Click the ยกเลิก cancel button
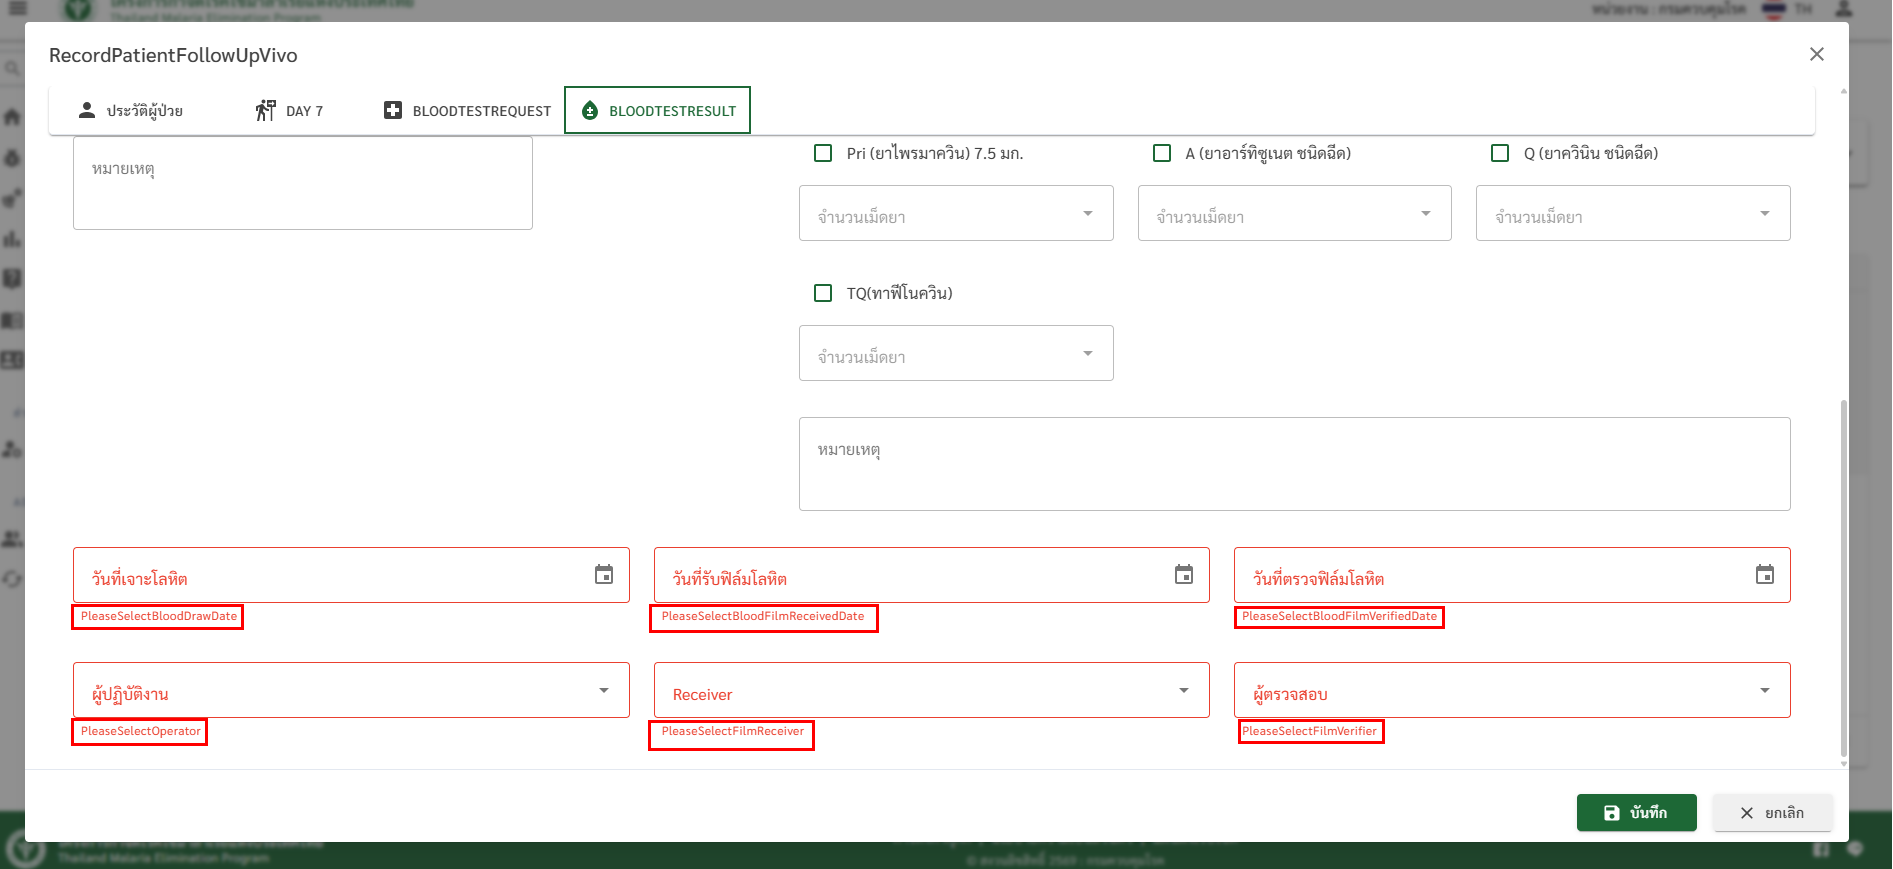Viewport: 1893px width, 869px height. pyautogui.click(x=1772, y=813)
